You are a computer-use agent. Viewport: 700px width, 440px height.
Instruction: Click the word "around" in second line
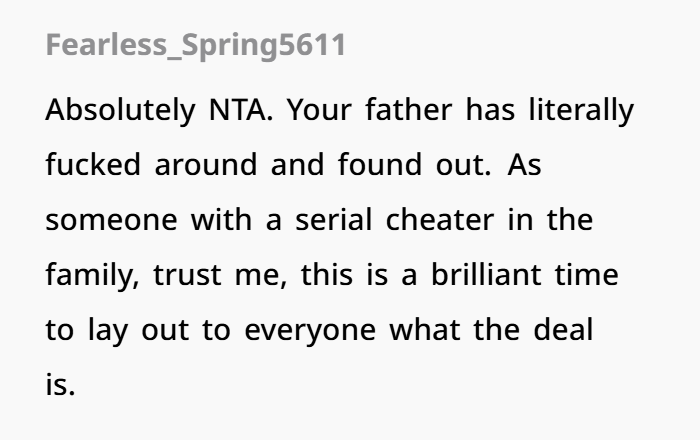click(206, 164)
